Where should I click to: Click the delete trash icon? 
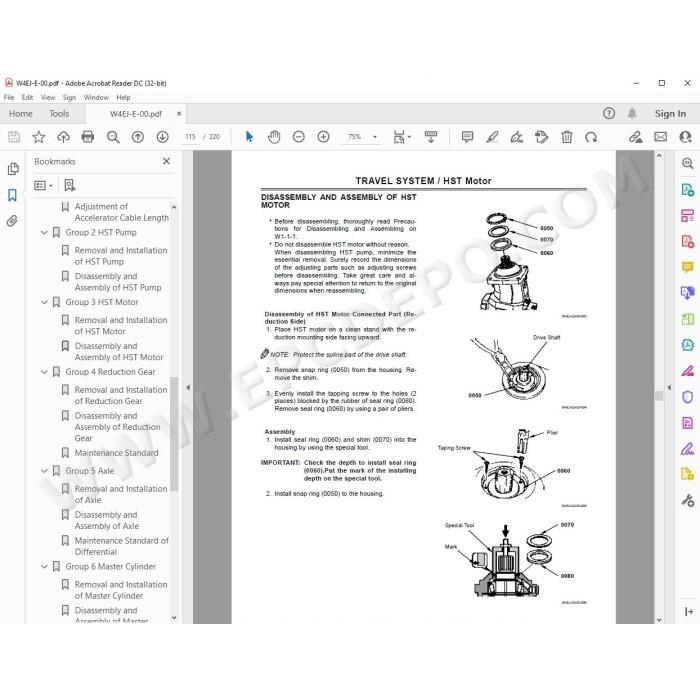[x=567, y=137]
